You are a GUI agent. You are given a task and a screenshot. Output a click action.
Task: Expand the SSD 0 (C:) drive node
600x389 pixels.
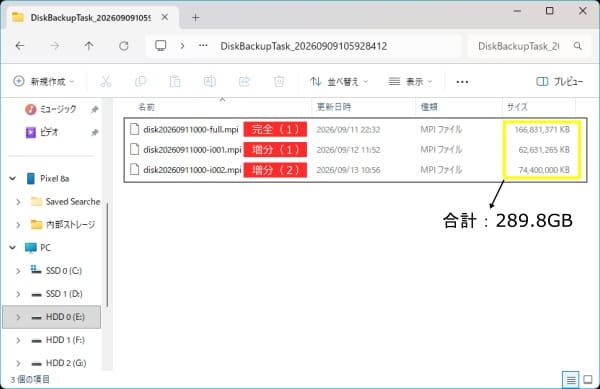coord(18,271)
